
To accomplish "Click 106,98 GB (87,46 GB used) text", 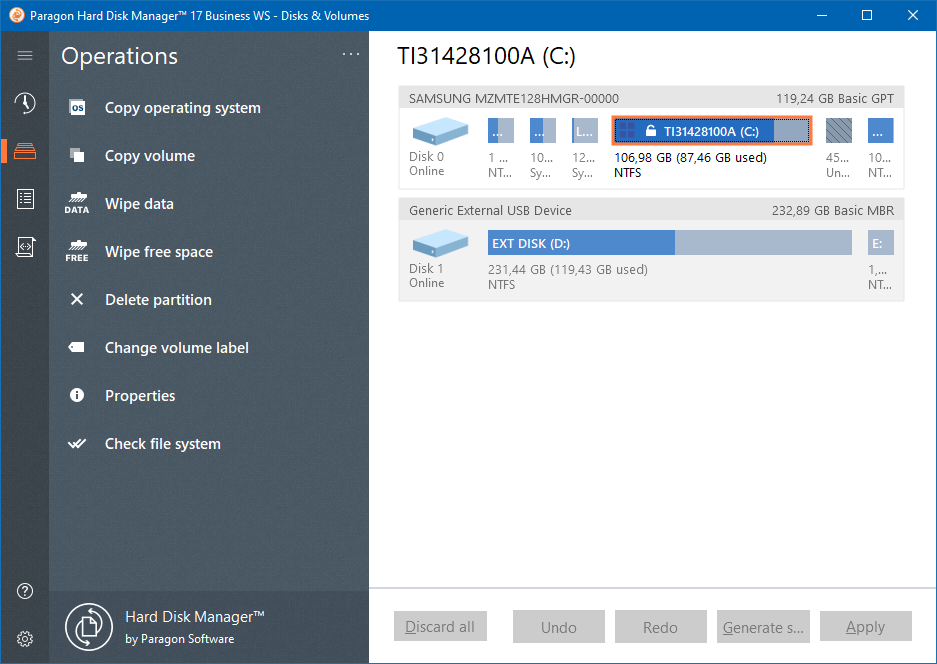I will (x=690, y=158).
